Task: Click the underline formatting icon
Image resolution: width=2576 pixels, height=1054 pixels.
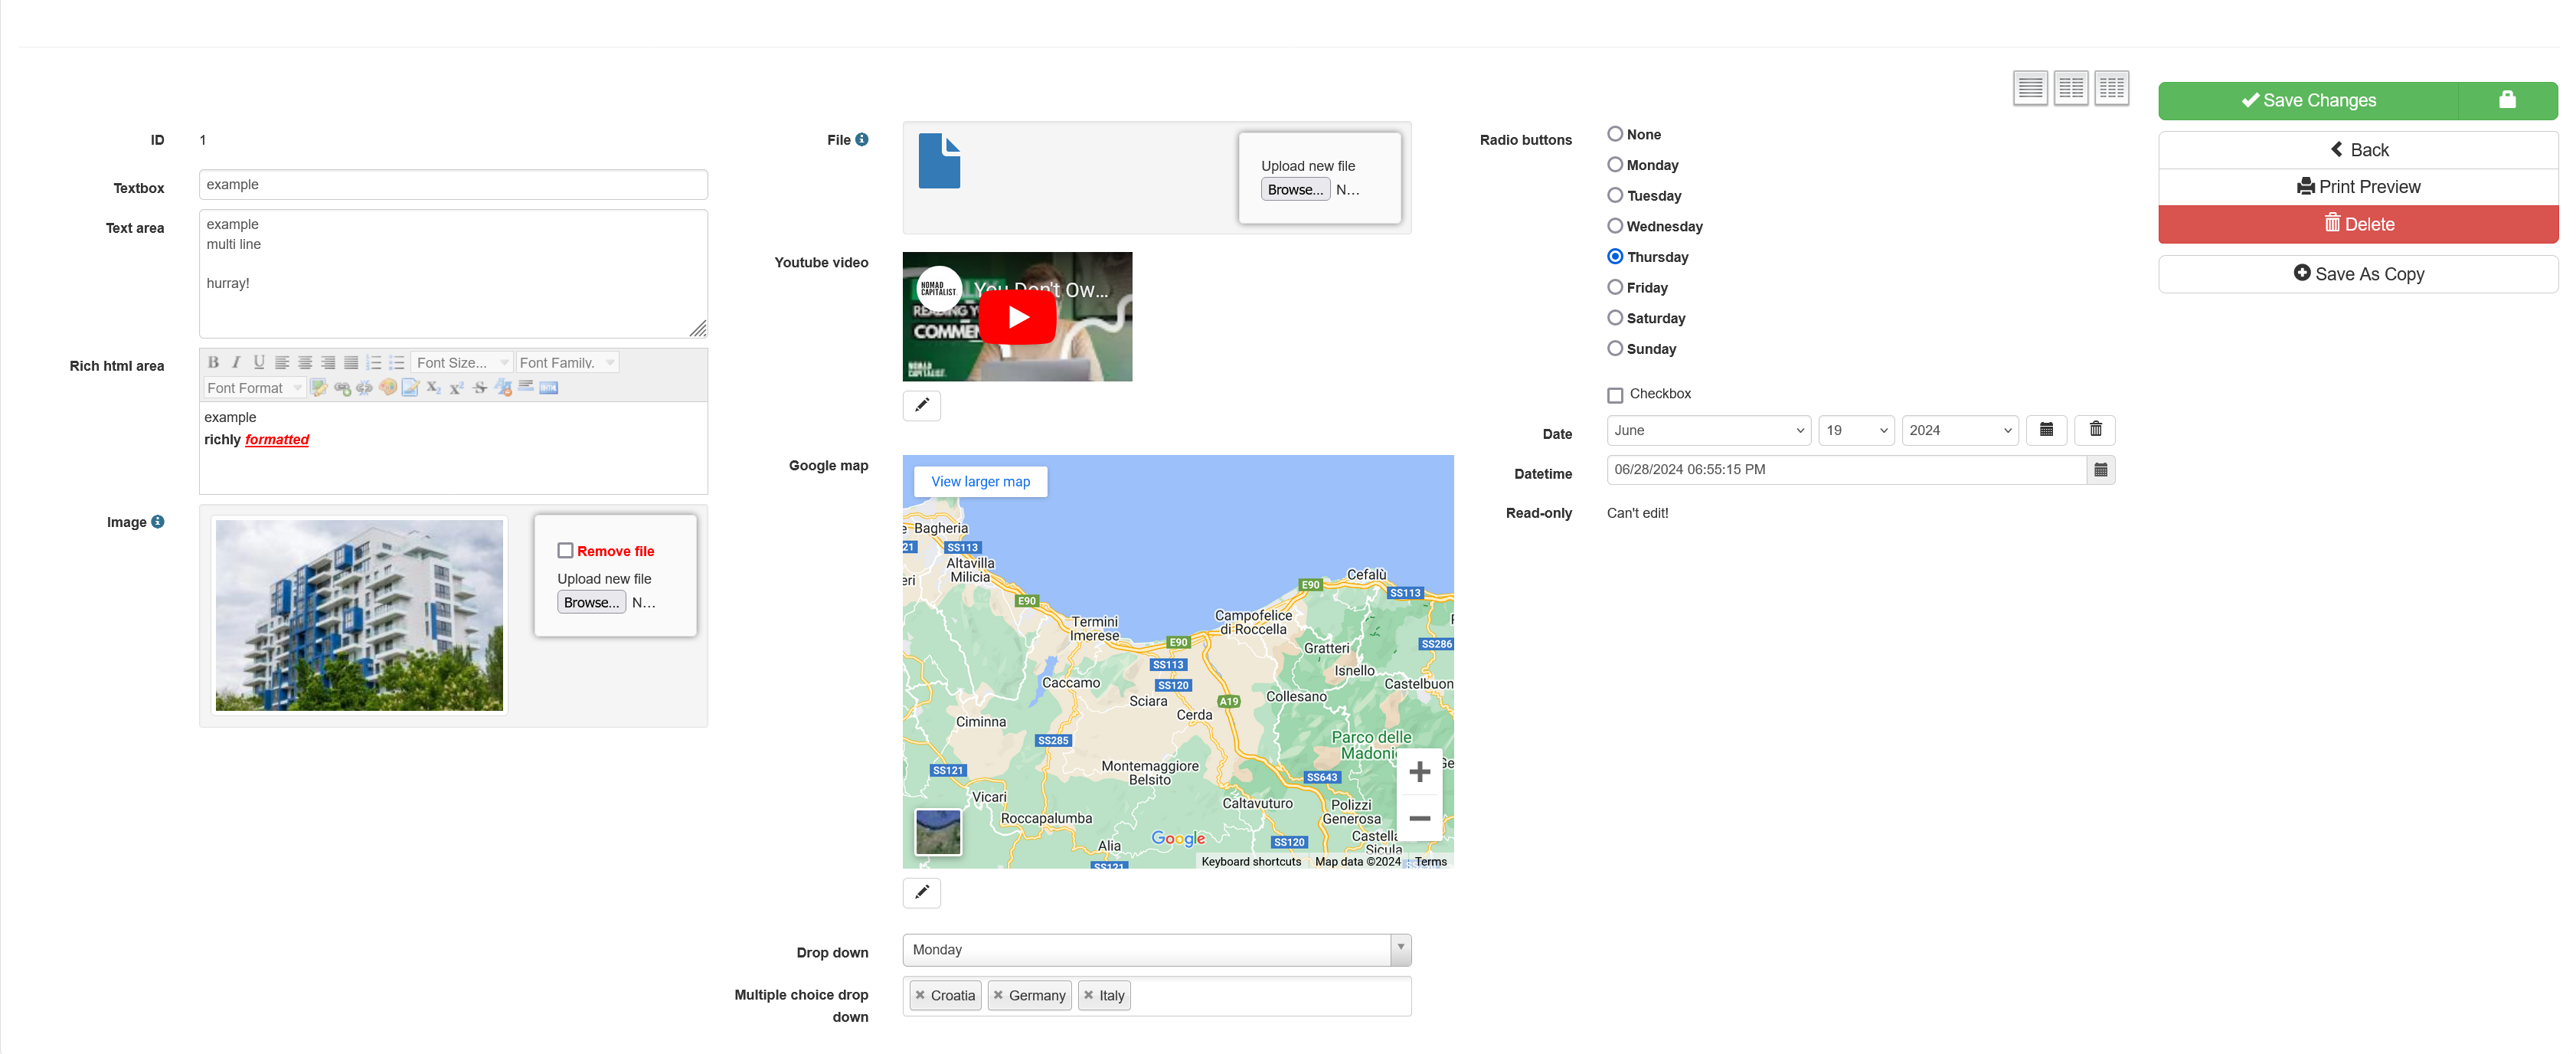Action: (259, 362)
